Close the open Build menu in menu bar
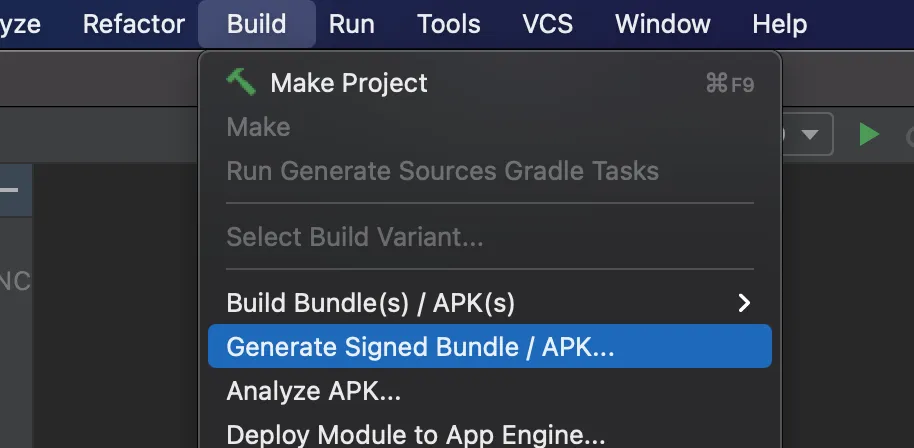Screen dimensions: 914x448 pyautogui.click(x=257, y=24)
